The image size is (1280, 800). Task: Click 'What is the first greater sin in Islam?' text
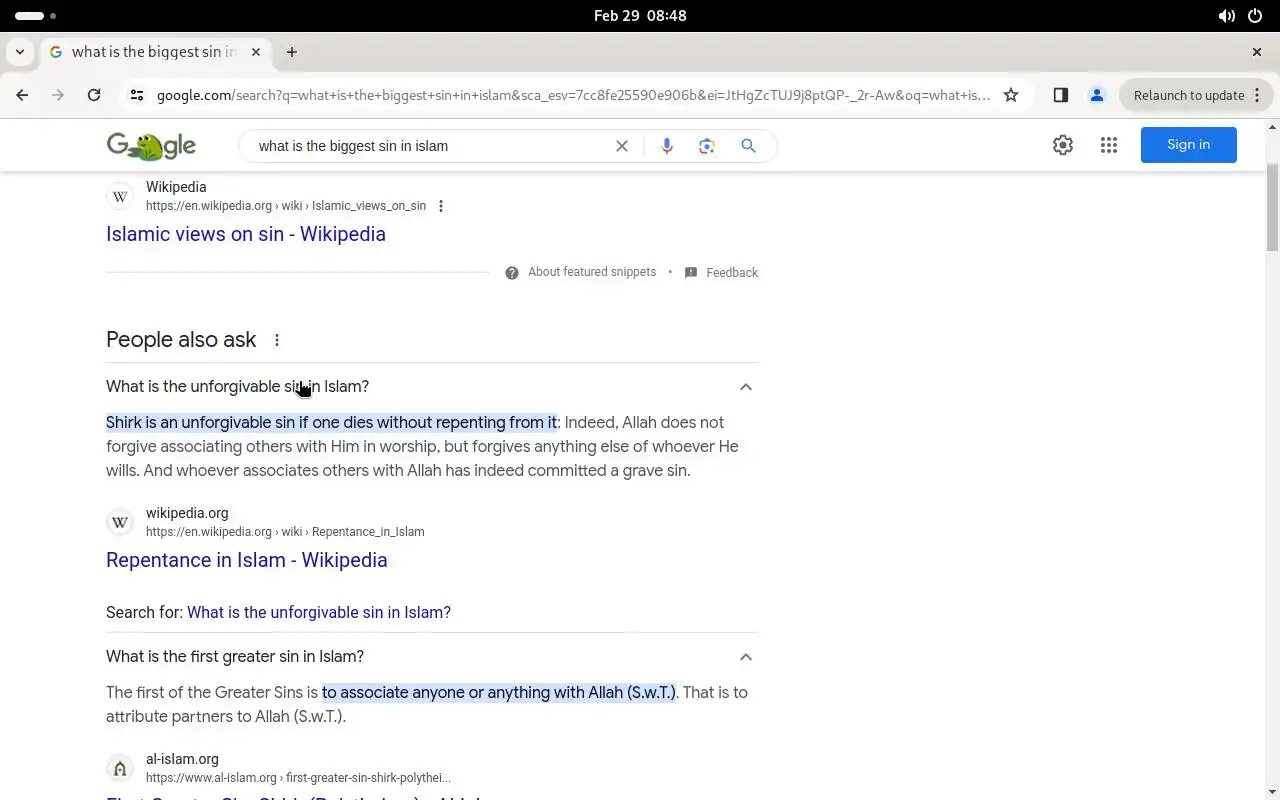tap(235, 657)
